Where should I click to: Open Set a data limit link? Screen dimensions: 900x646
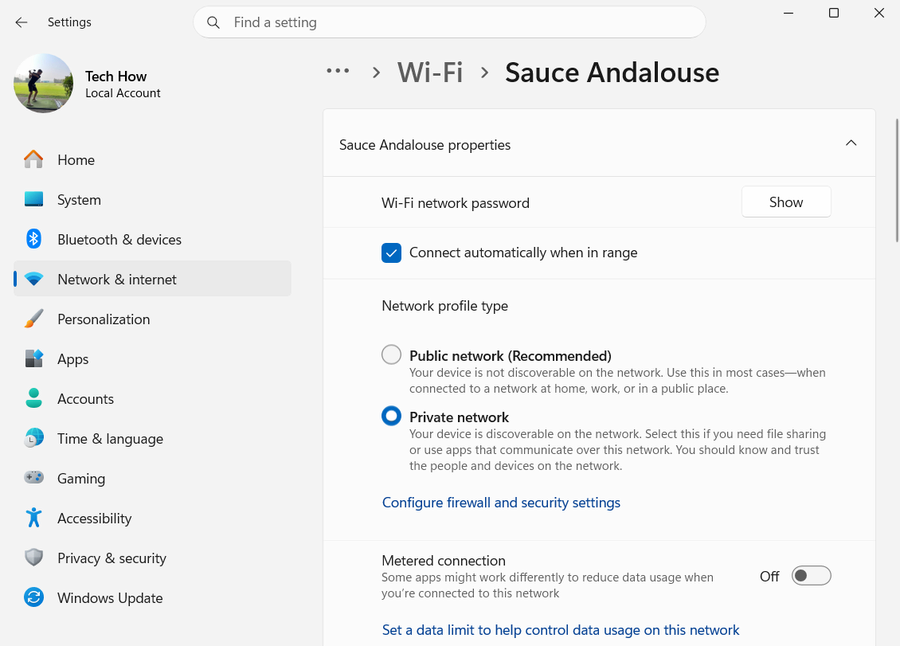pos(561,630)
